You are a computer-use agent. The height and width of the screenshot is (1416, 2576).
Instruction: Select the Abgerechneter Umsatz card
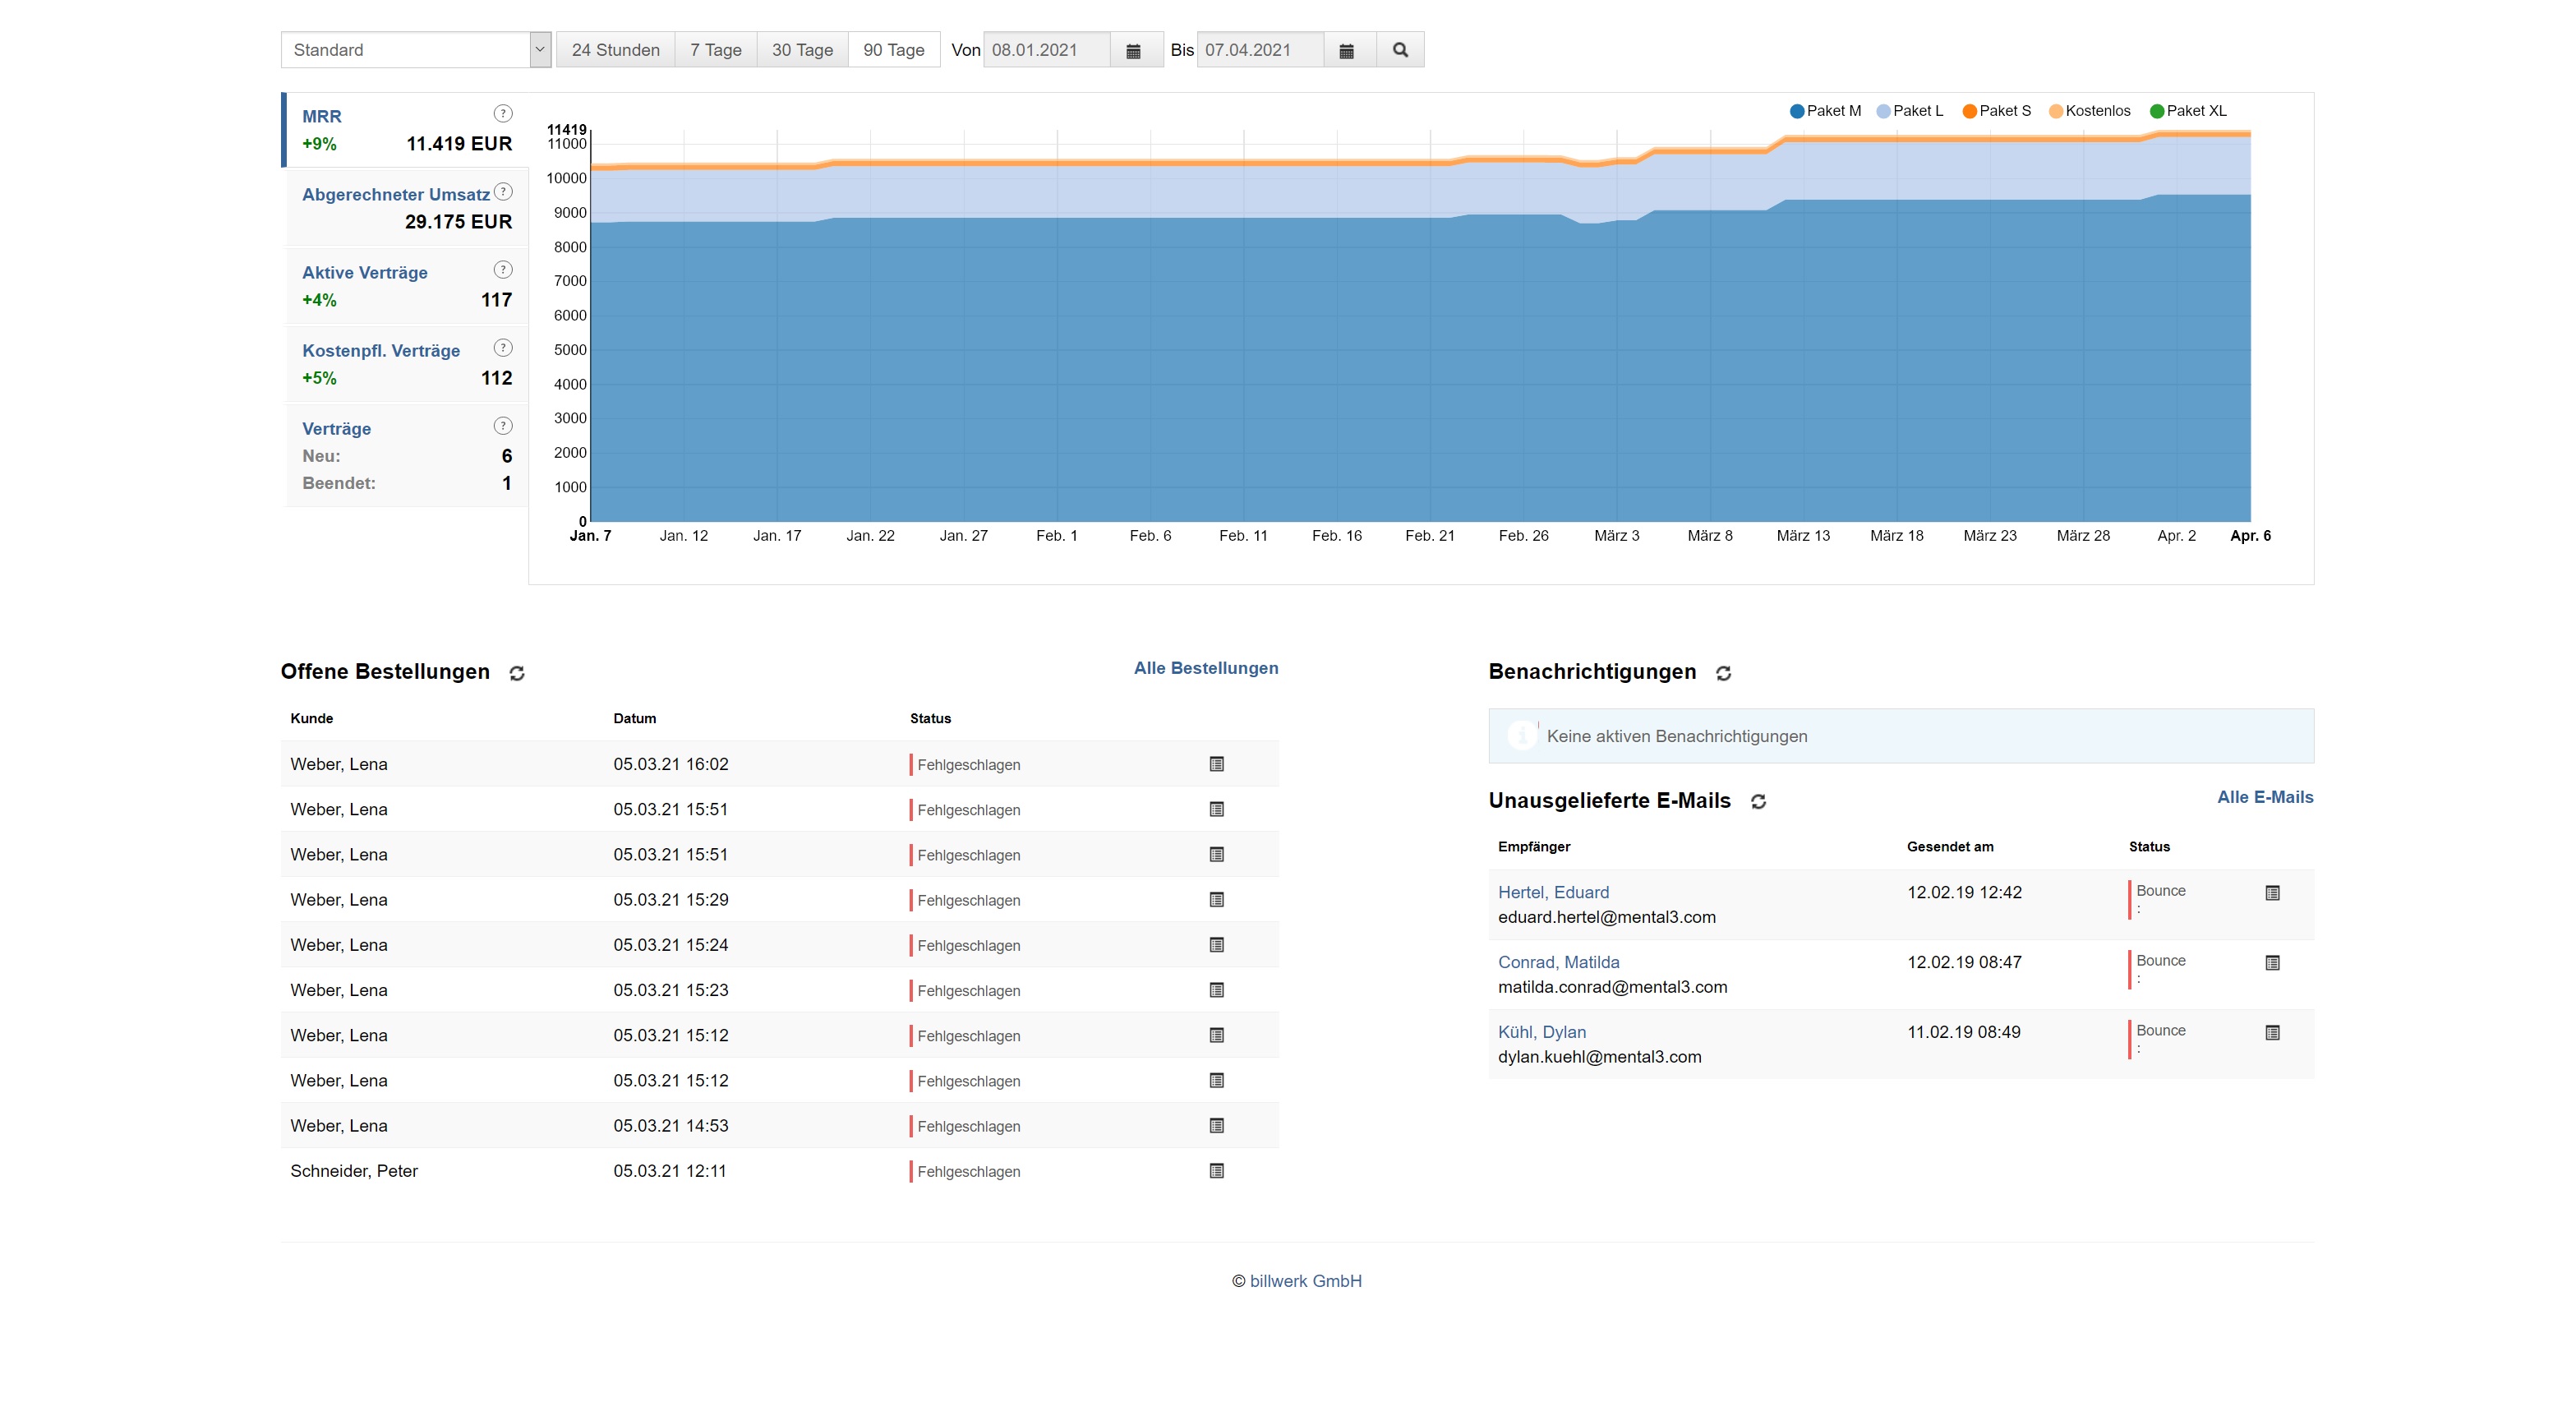tap(405, 208)
